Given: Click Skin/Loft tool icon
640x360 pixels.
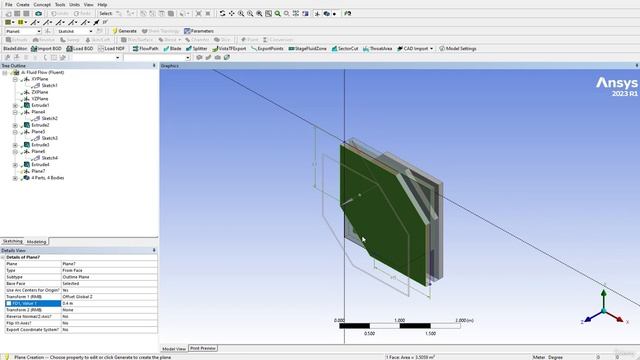Looking at the screenshot, I should (98, 40).
